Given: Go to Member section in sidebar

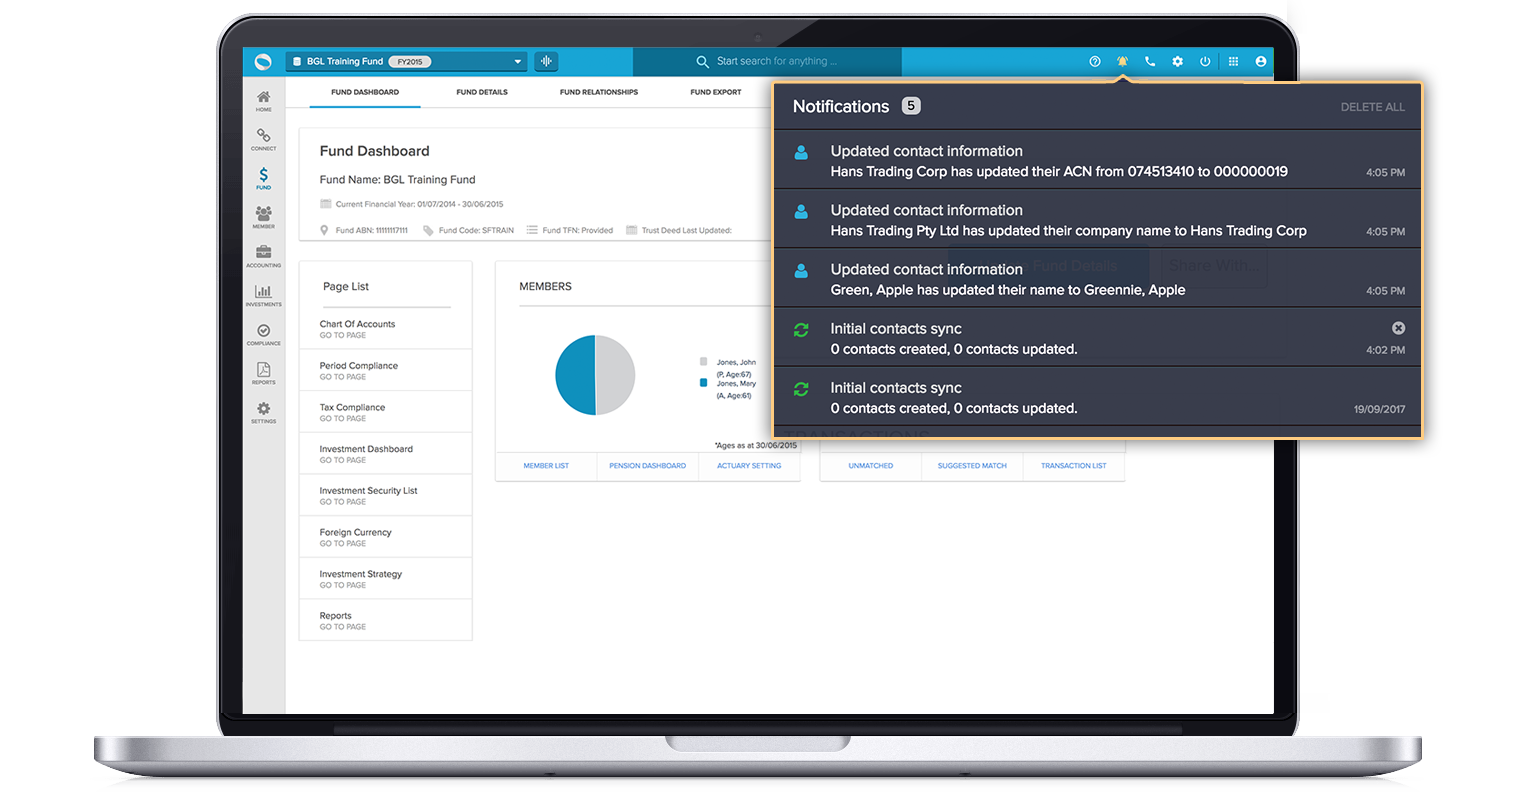Looking at the screenshot, I should click(x=263, y=216).
